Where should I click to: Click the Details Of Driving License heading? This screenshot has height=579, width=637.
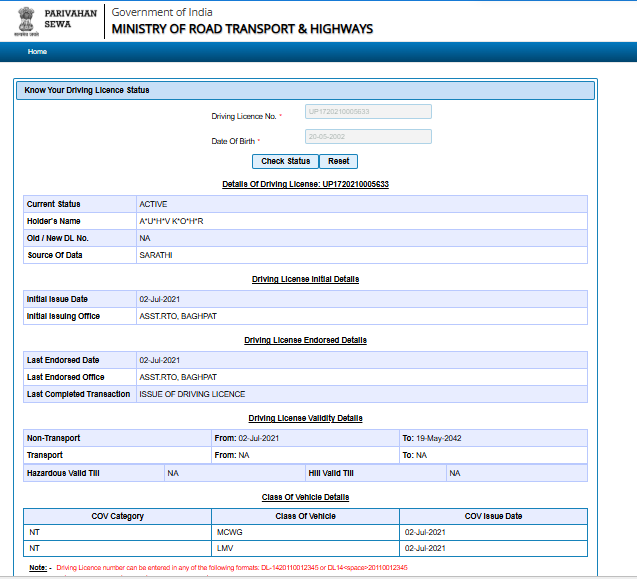305,185
